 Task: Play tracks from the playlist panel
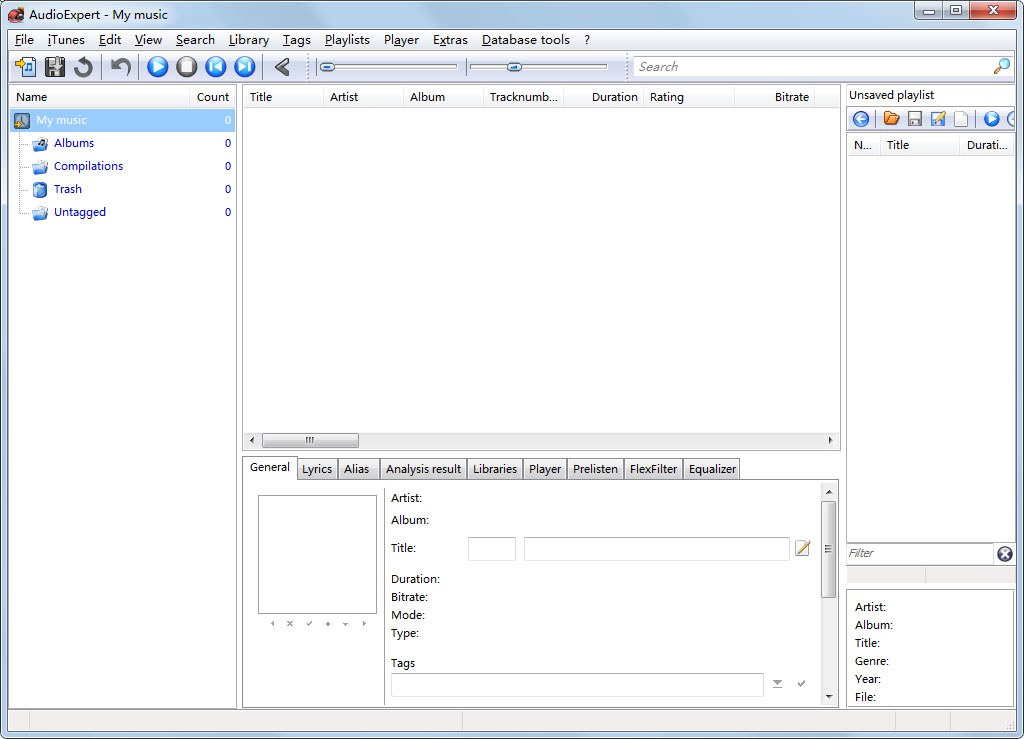pos(992,118)
